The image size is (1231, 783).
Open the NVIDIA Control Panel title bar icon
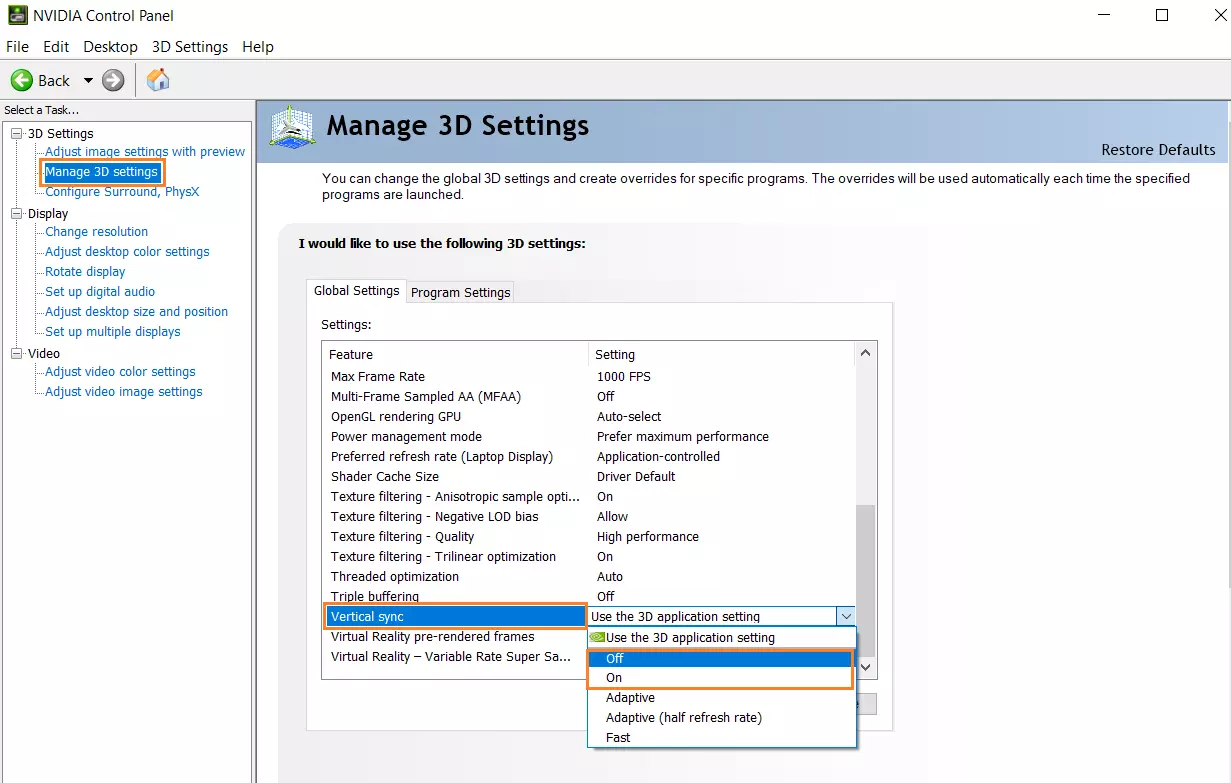click(x=16, y=15)
